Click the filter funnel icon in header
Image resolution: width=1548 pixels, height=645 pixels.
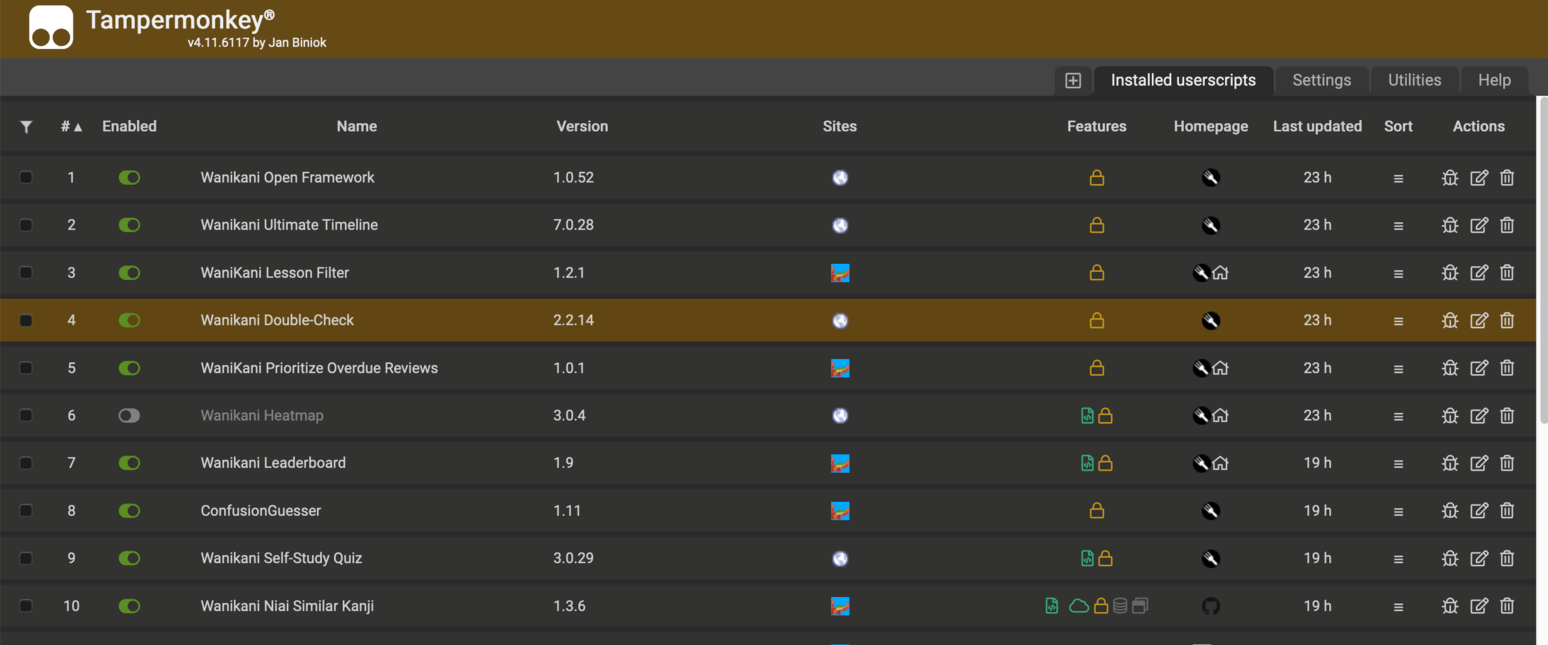point(26,126)
